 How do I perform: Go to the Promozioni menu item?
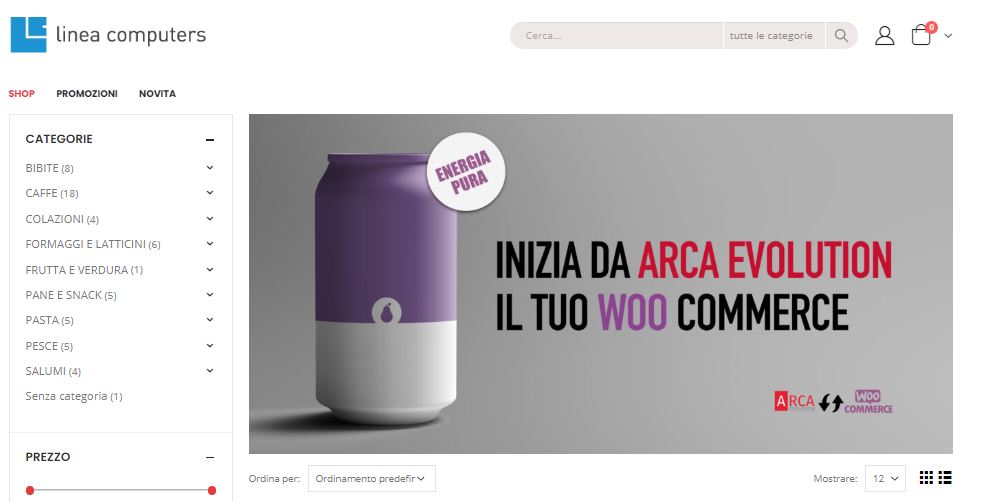tap(87, 94)
